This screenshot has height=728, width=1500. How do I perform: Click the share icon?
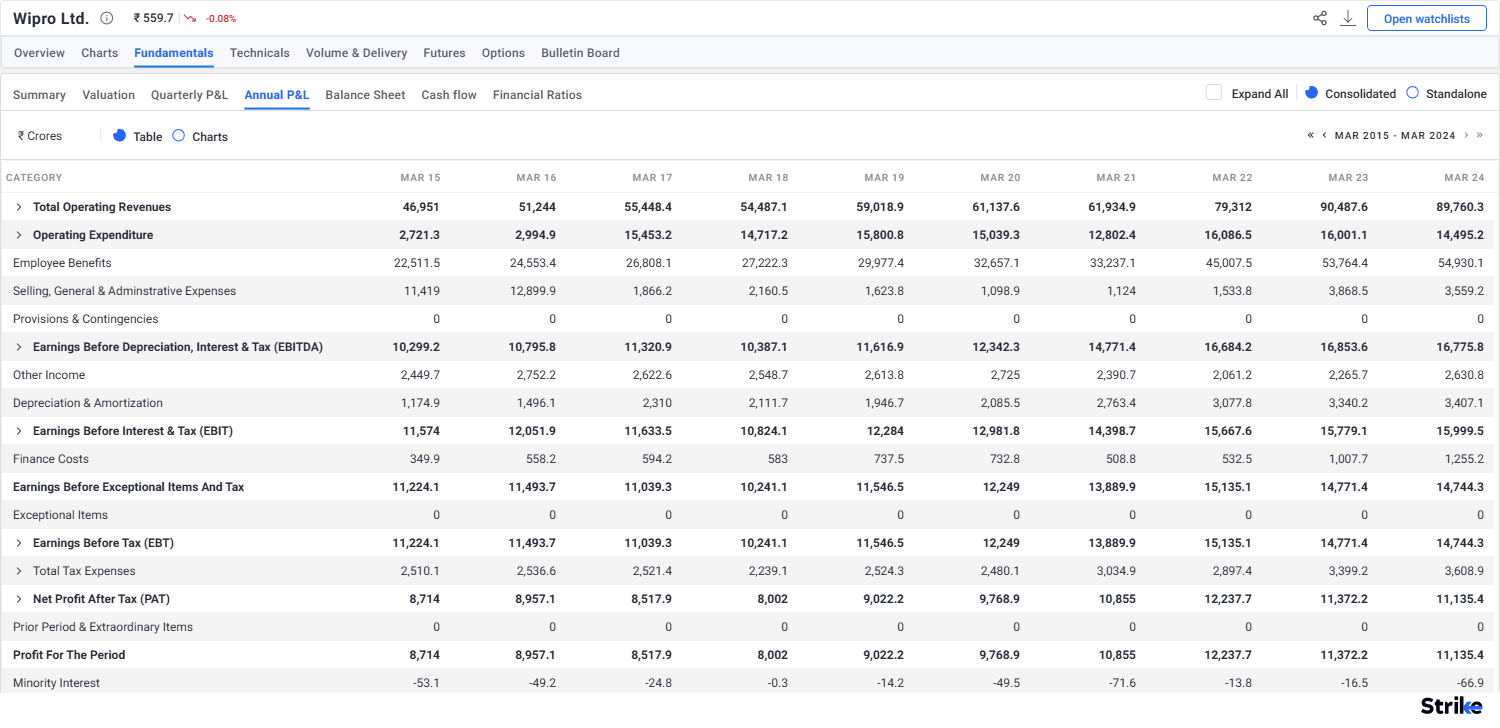point(1320,18)
